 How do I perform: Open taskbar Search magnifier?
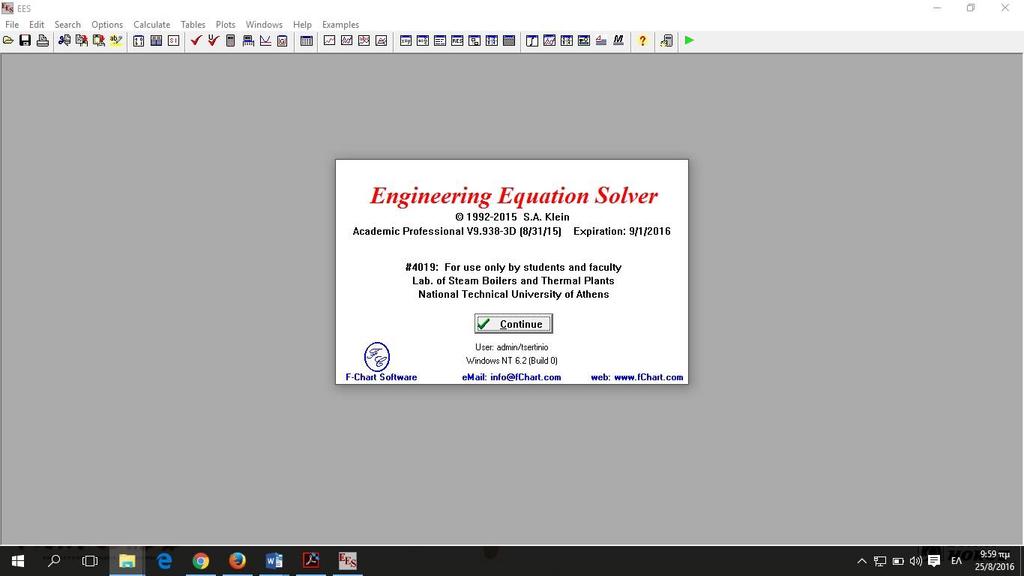54,560
